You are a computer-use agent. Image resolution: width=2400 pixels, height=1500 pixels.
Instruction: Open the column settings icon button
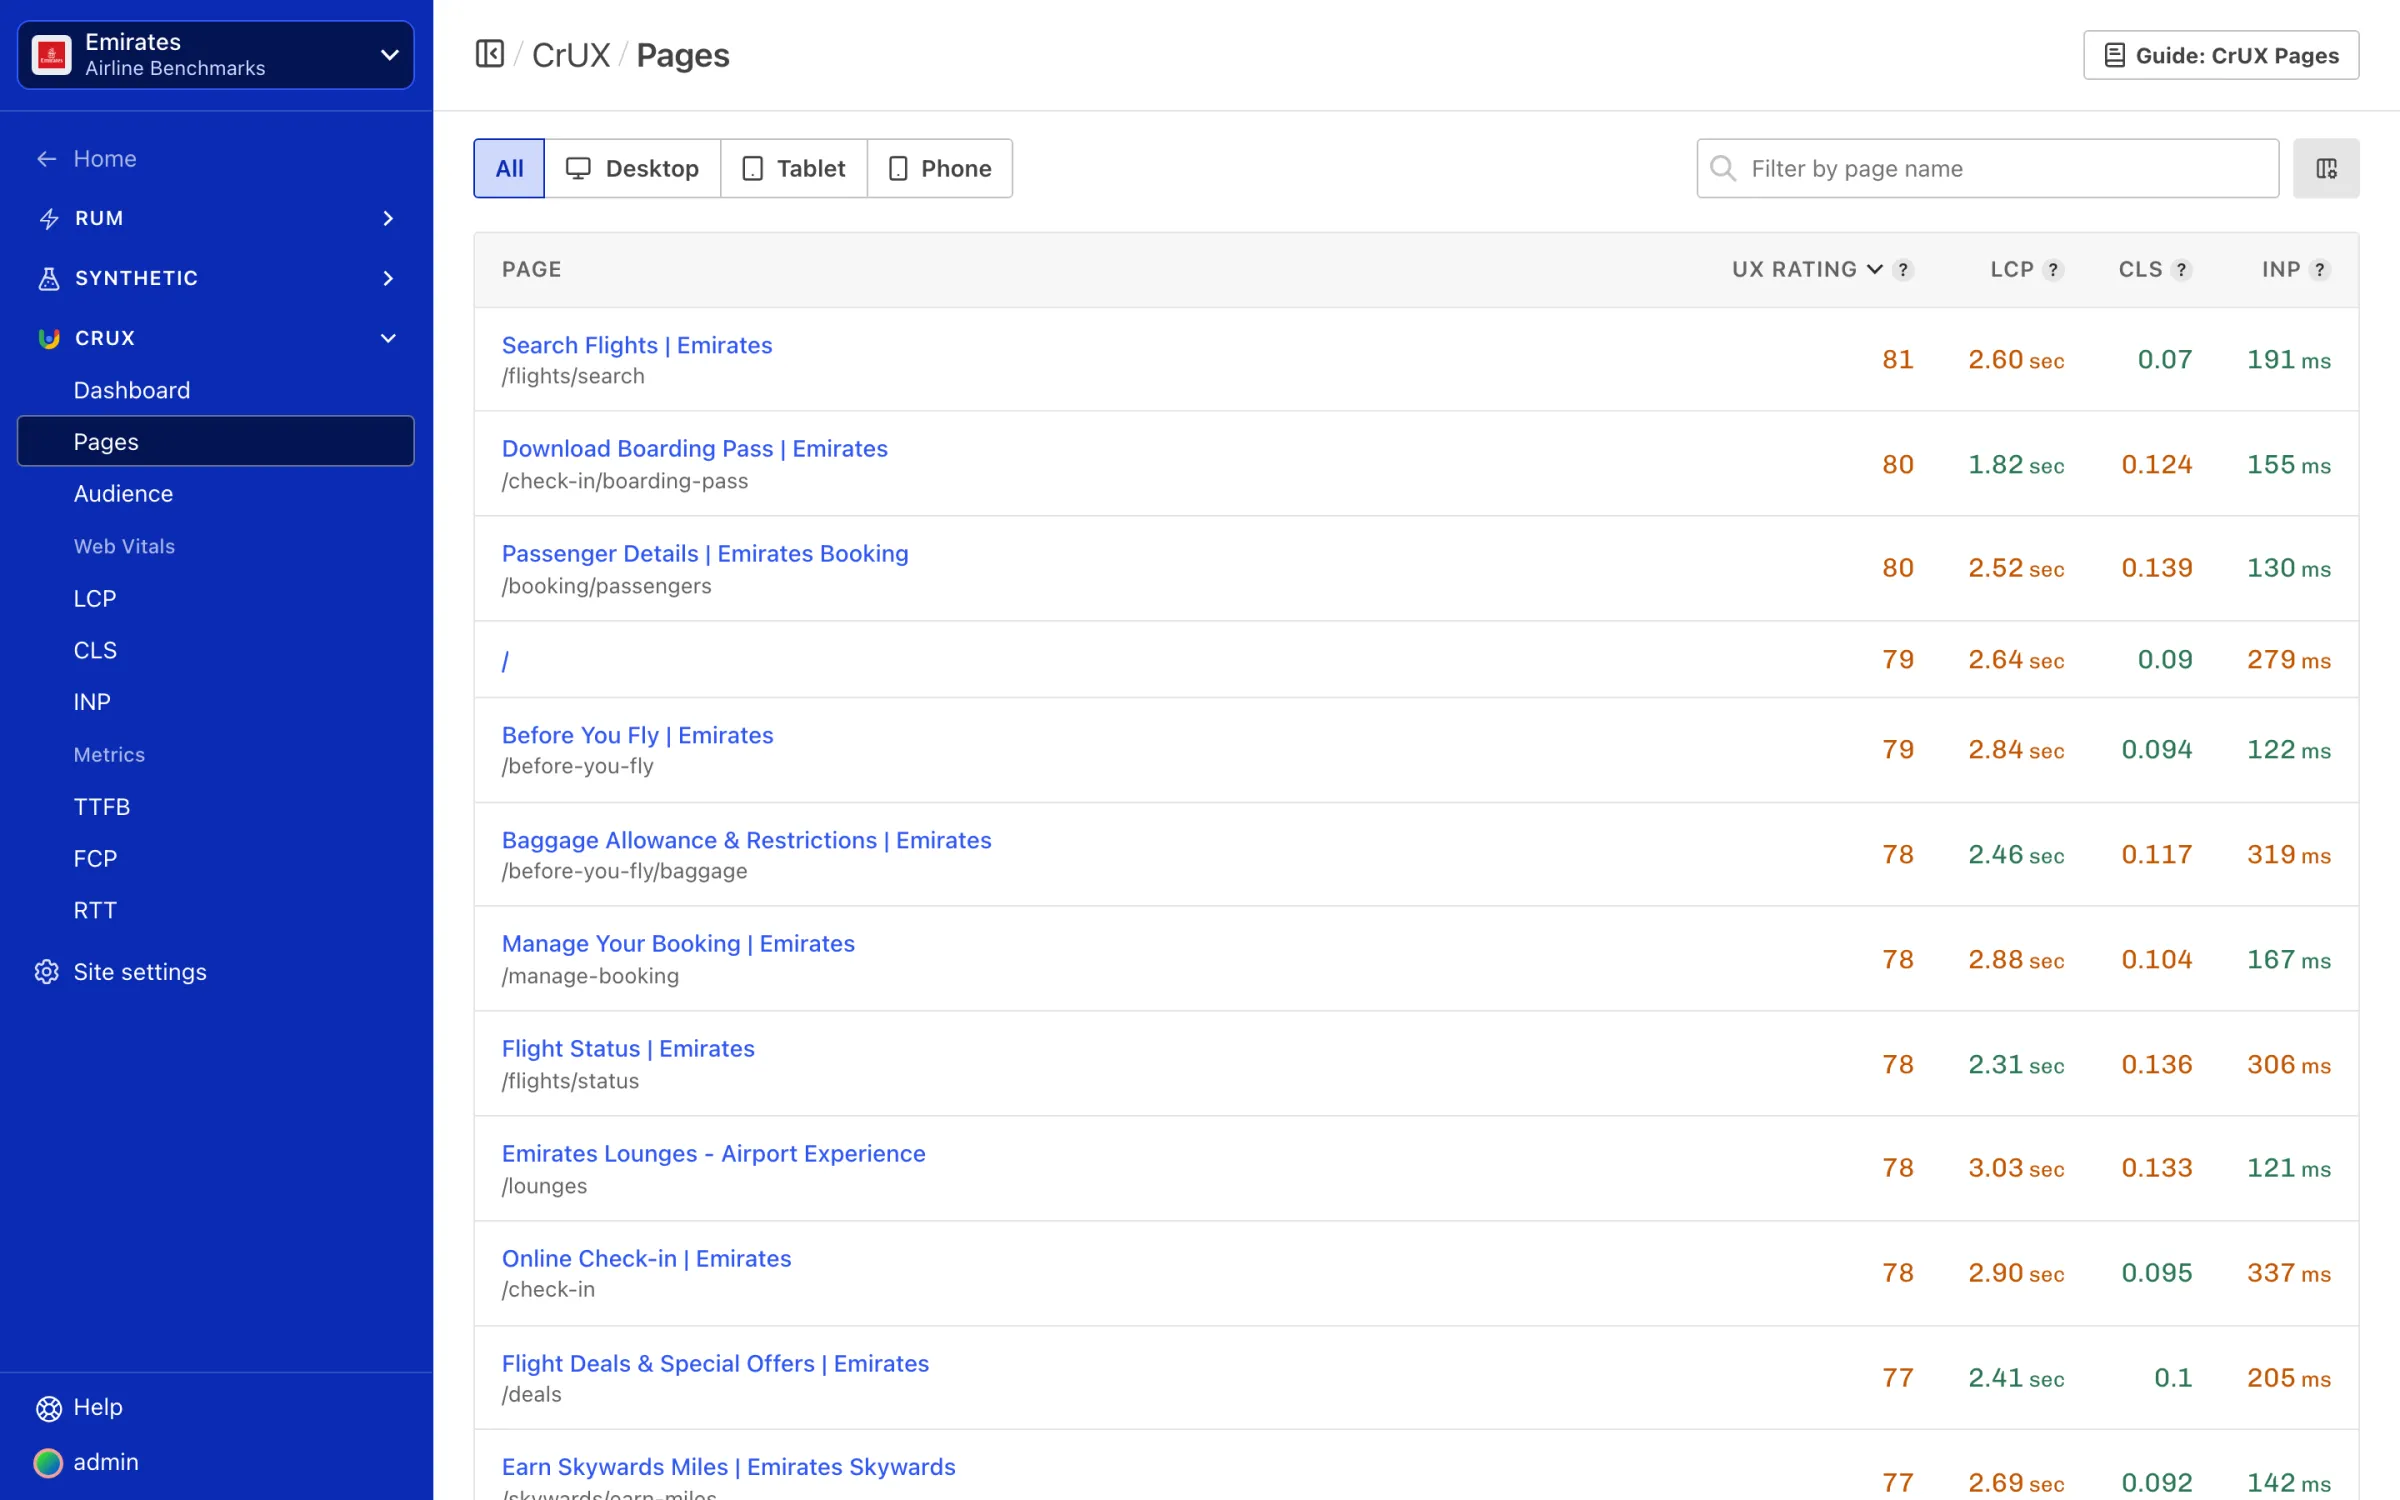click(x=2326, y=168)
